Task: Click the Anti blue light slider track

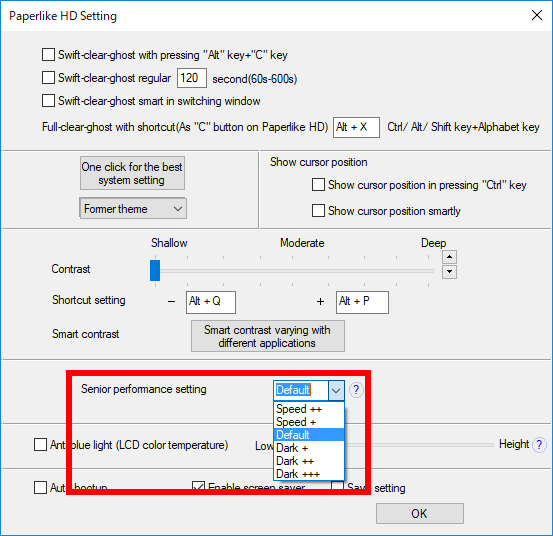Action: 420,445
